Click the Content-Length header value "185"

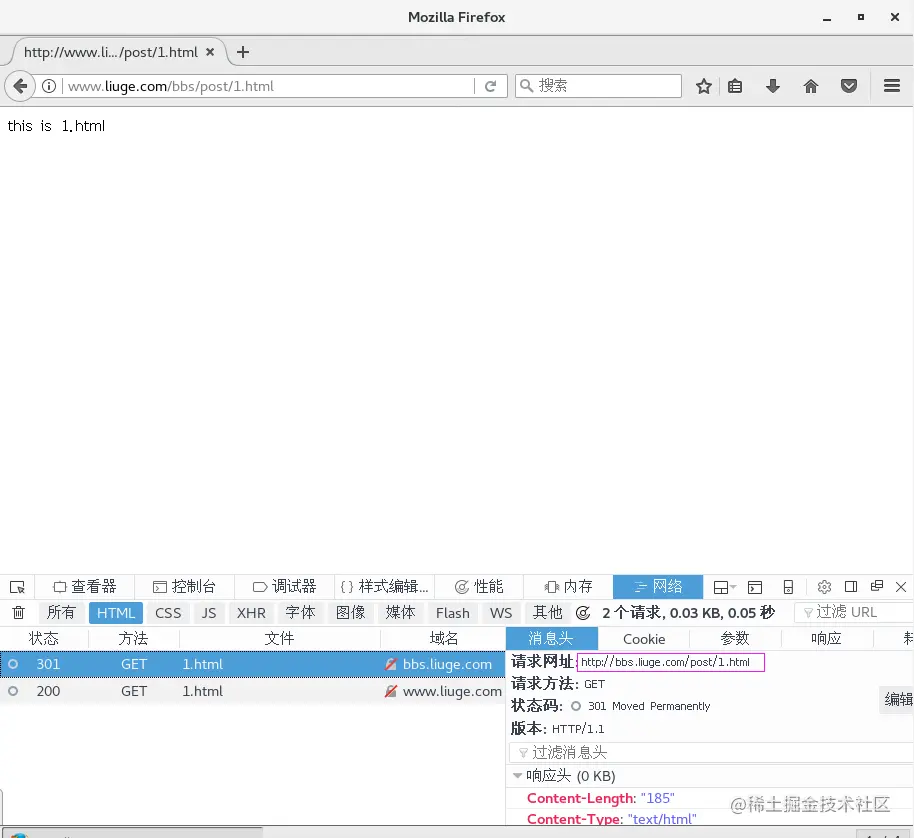[658, 798]
